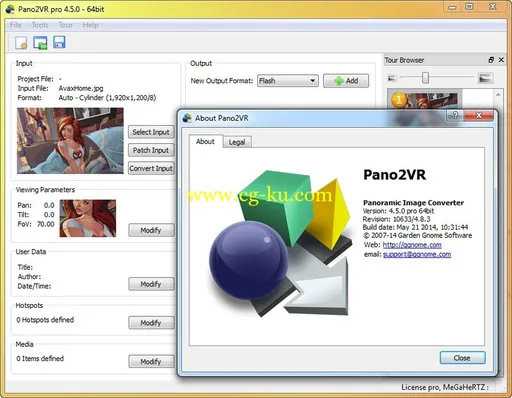Viewport: 512px width, 398px height.
Task: Click the support@ggnome.com email link
Action: coord(417,255)
